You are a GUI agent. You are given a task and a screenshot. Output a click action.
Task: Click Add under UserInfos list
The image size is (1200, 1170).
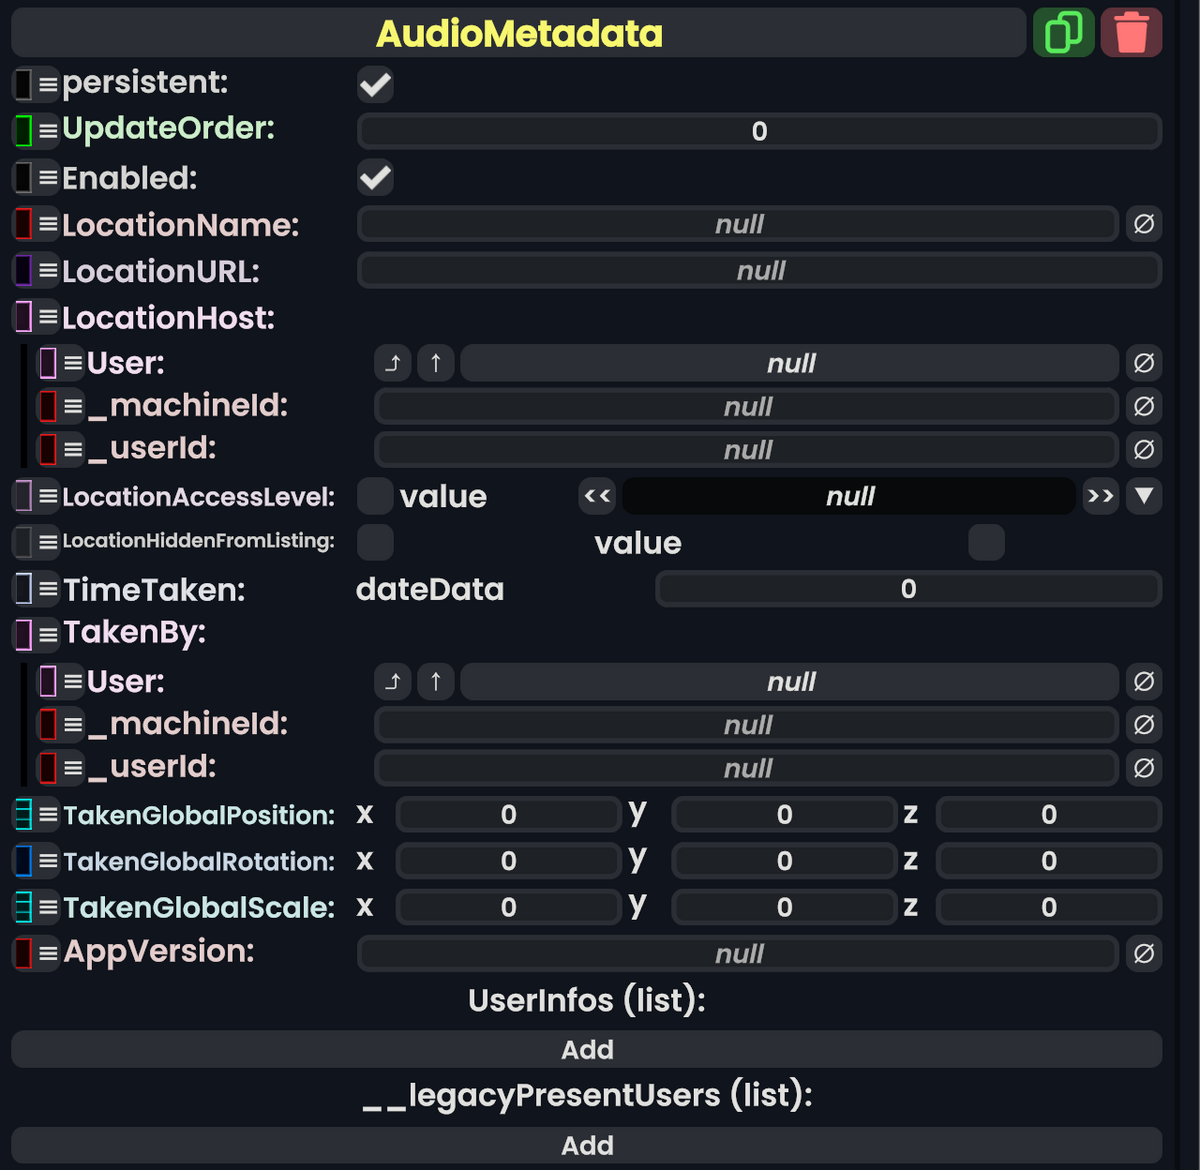click(587, 1049)
